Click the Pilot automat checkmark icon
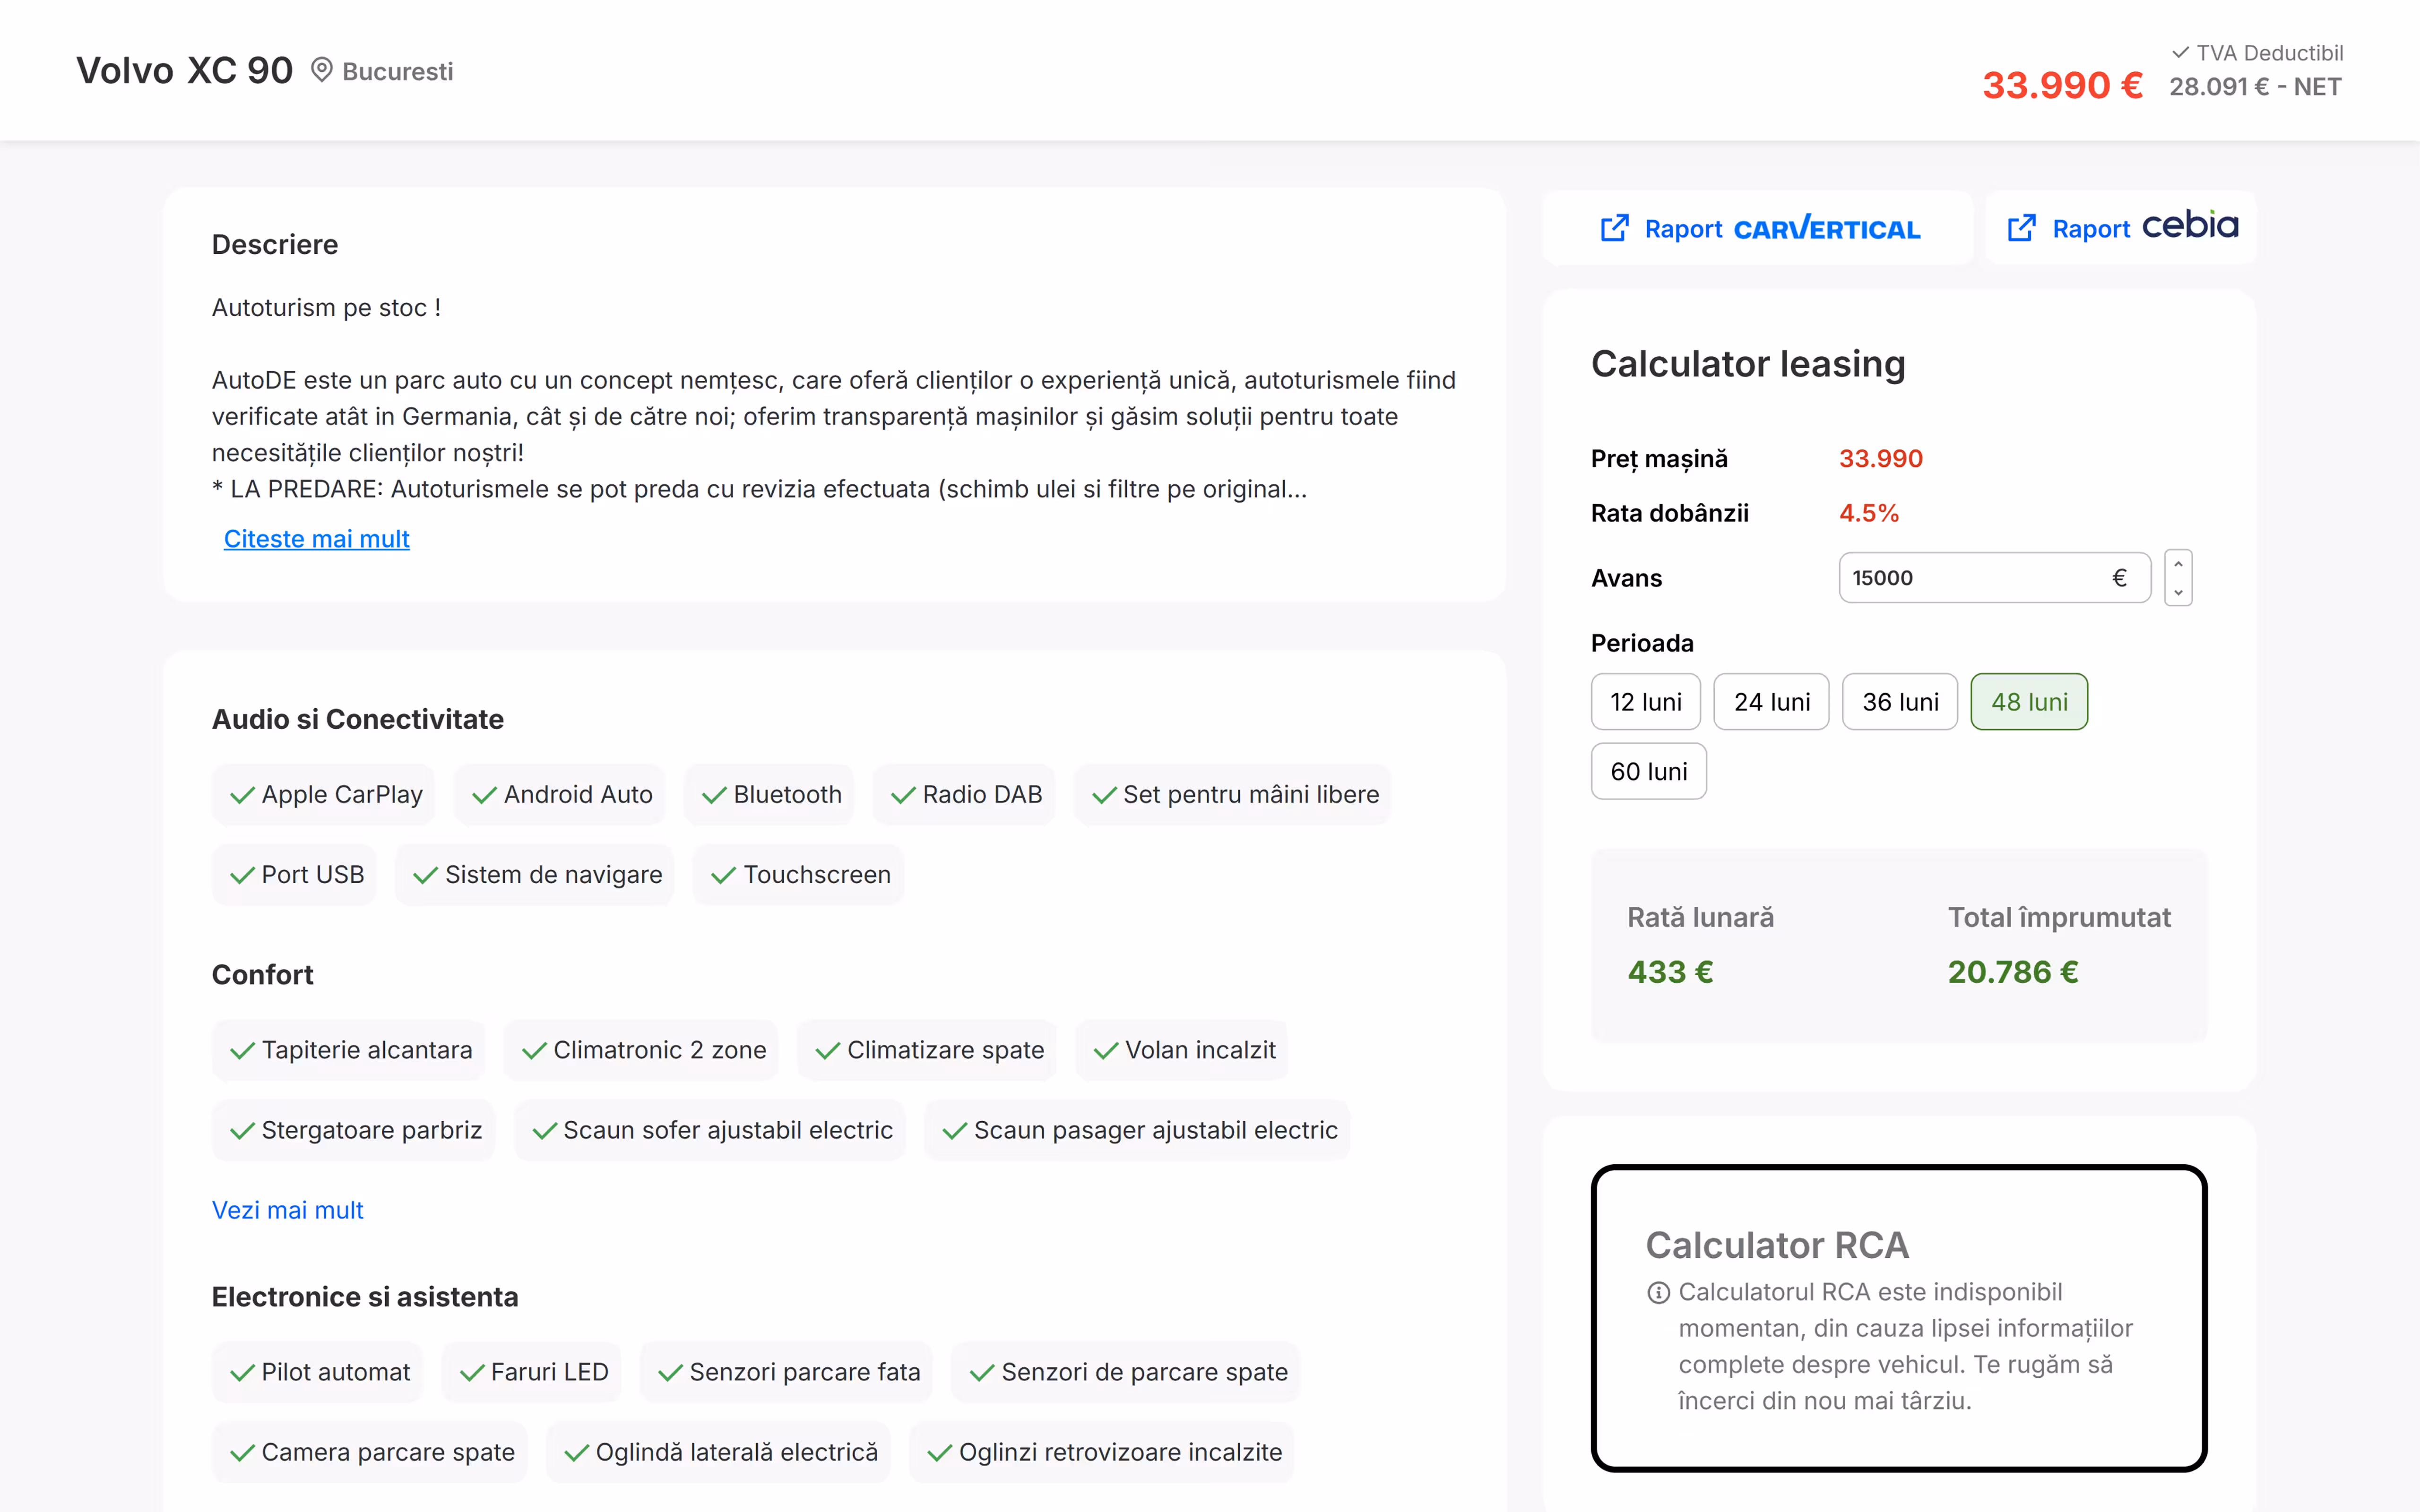2420x1512 pixels. coord(242,1373)
